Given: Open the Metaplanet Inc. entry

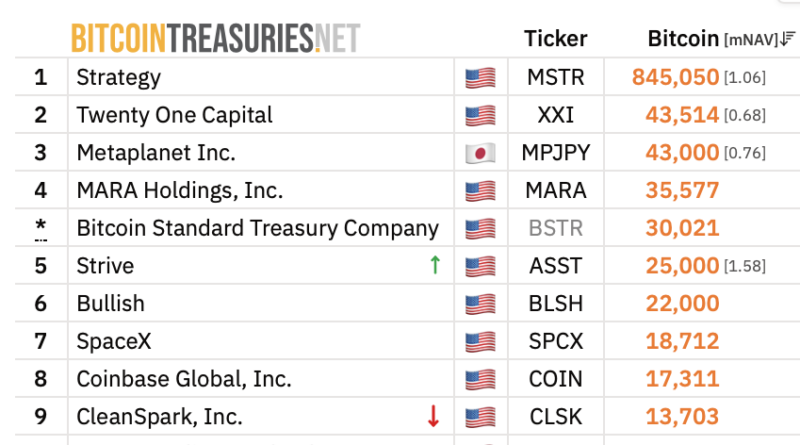Looking at the screenshot, I should point(156,153).
